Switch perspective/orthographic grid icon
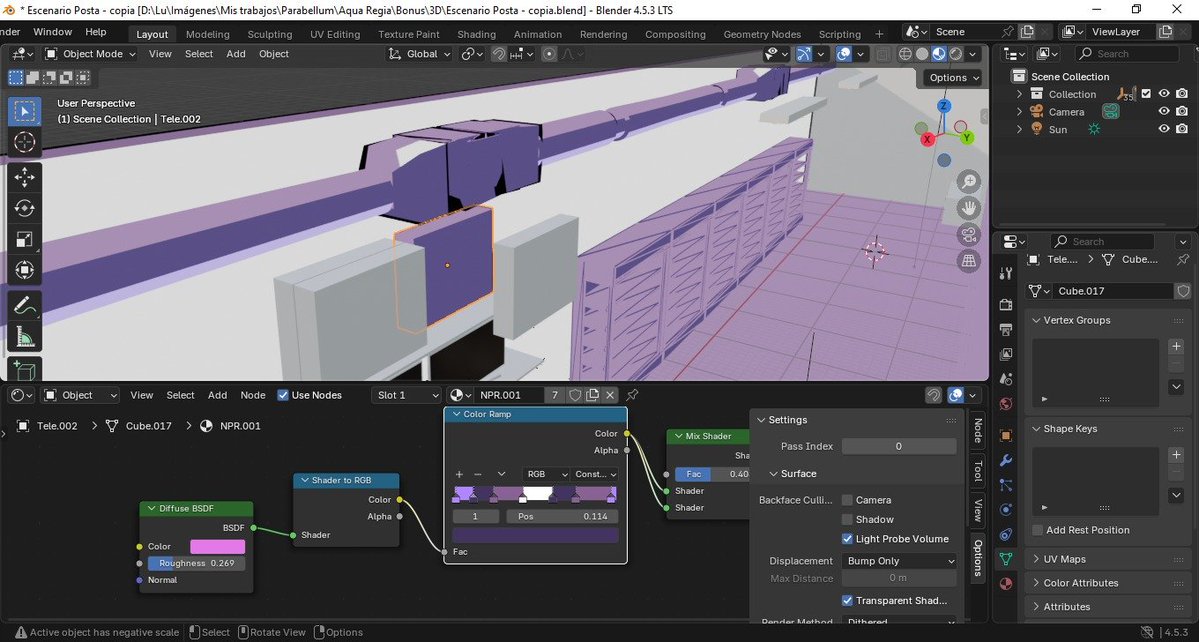This screenshot has height=642, width=1199. click(x=969, y=260)
